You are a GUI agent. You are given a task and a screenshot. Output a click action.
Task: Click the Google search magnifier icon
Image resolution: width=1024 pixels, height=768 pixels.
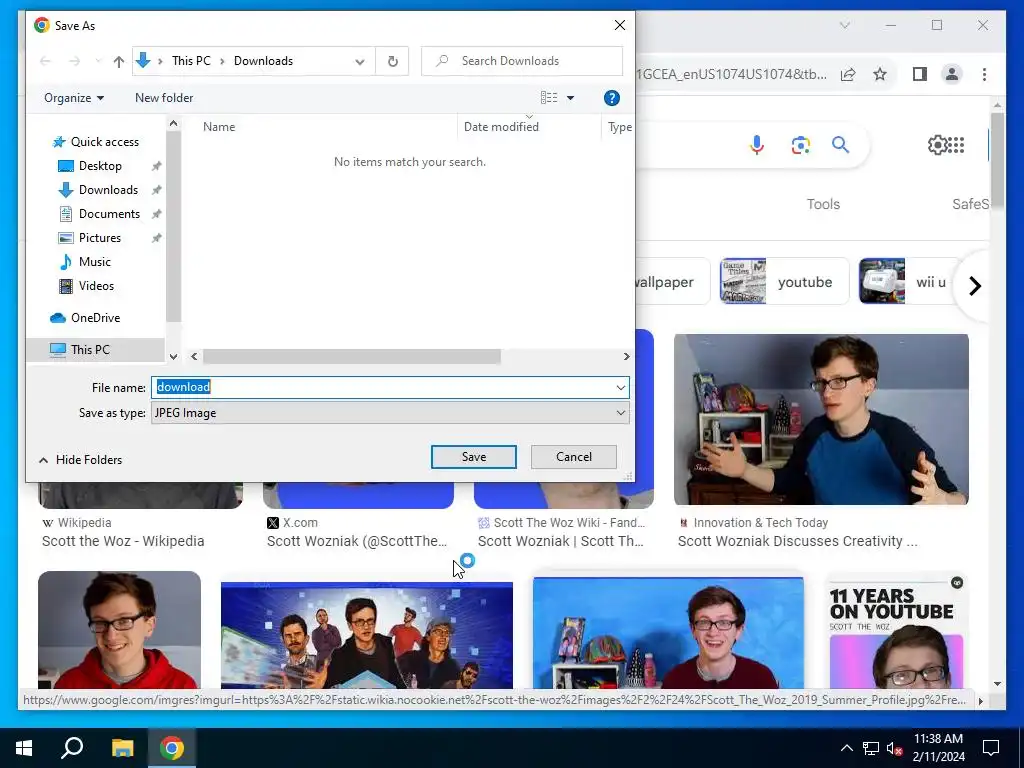[x=840, y=144]
